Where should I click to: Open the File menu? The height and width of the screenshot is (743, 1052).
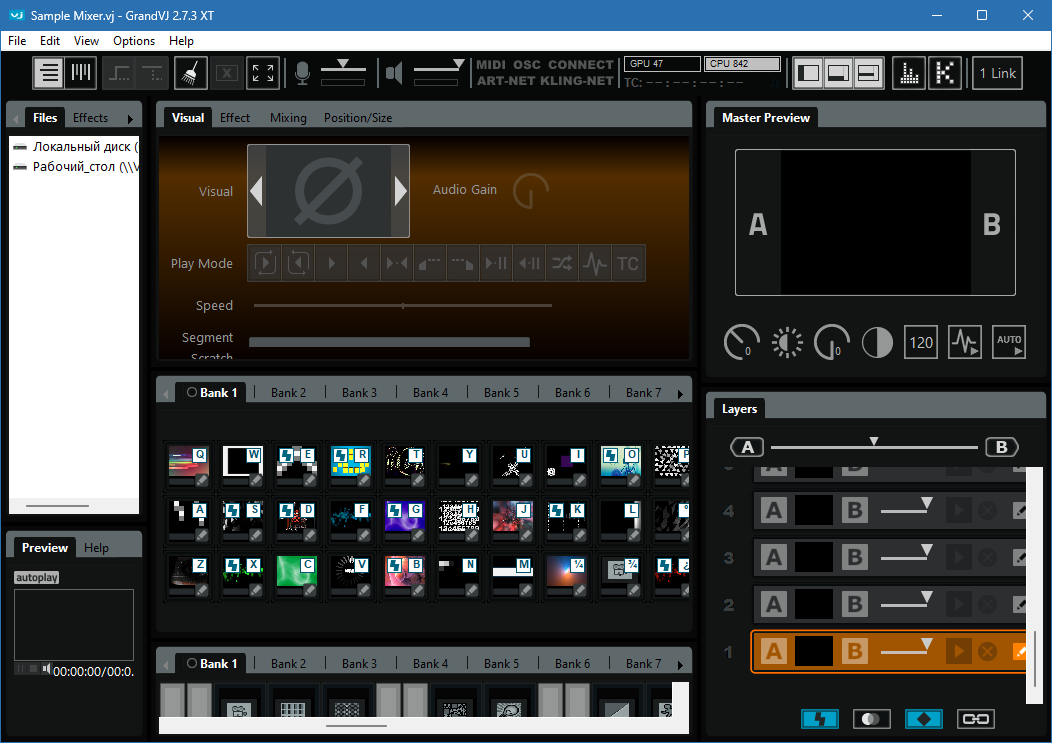[17, 41]
